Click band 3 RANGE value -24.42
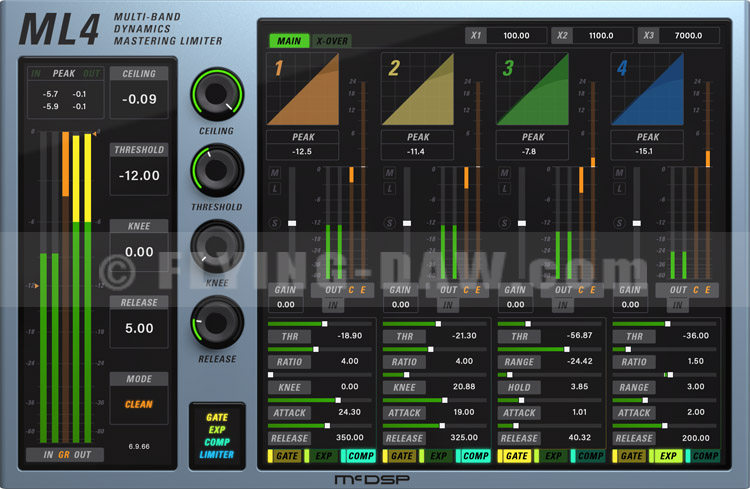Screen dimensions: 750x489 click(x=579, y=361)
